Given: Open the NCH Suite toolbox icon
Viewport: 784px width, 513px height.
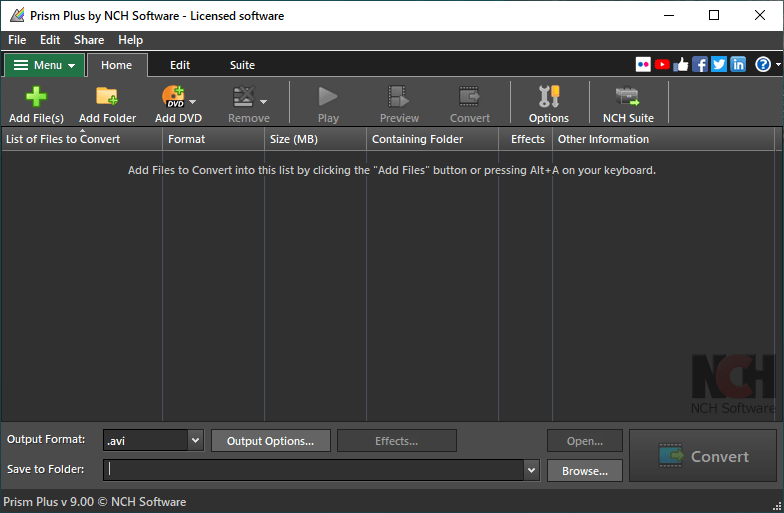Looking at the screenshot, I should (628, 96).
